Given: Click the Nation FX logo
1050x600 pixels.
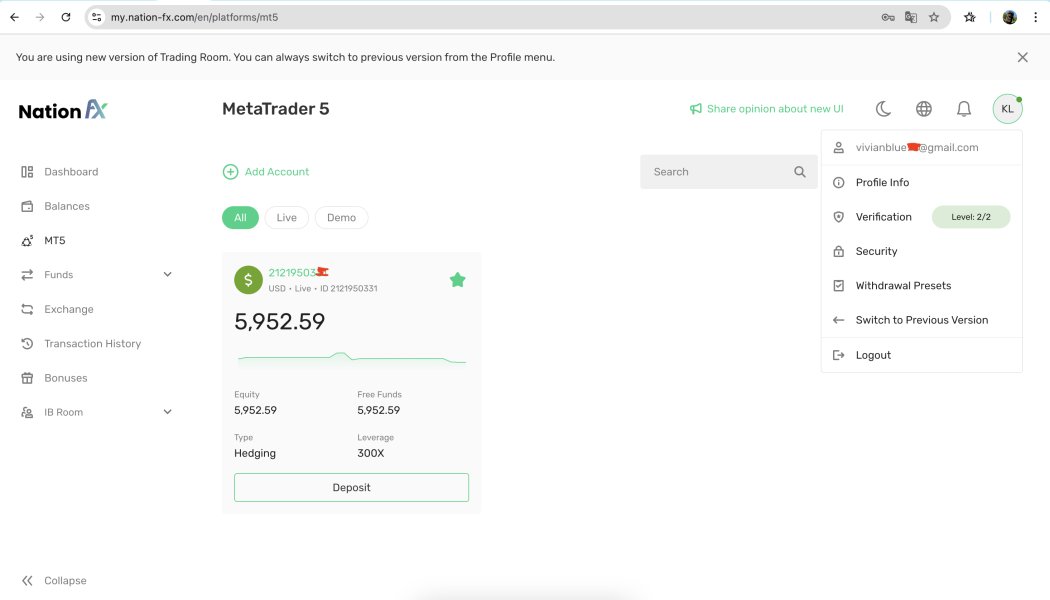Looking at the screenshot, I should pyautogui.click(x=63, y=110).
